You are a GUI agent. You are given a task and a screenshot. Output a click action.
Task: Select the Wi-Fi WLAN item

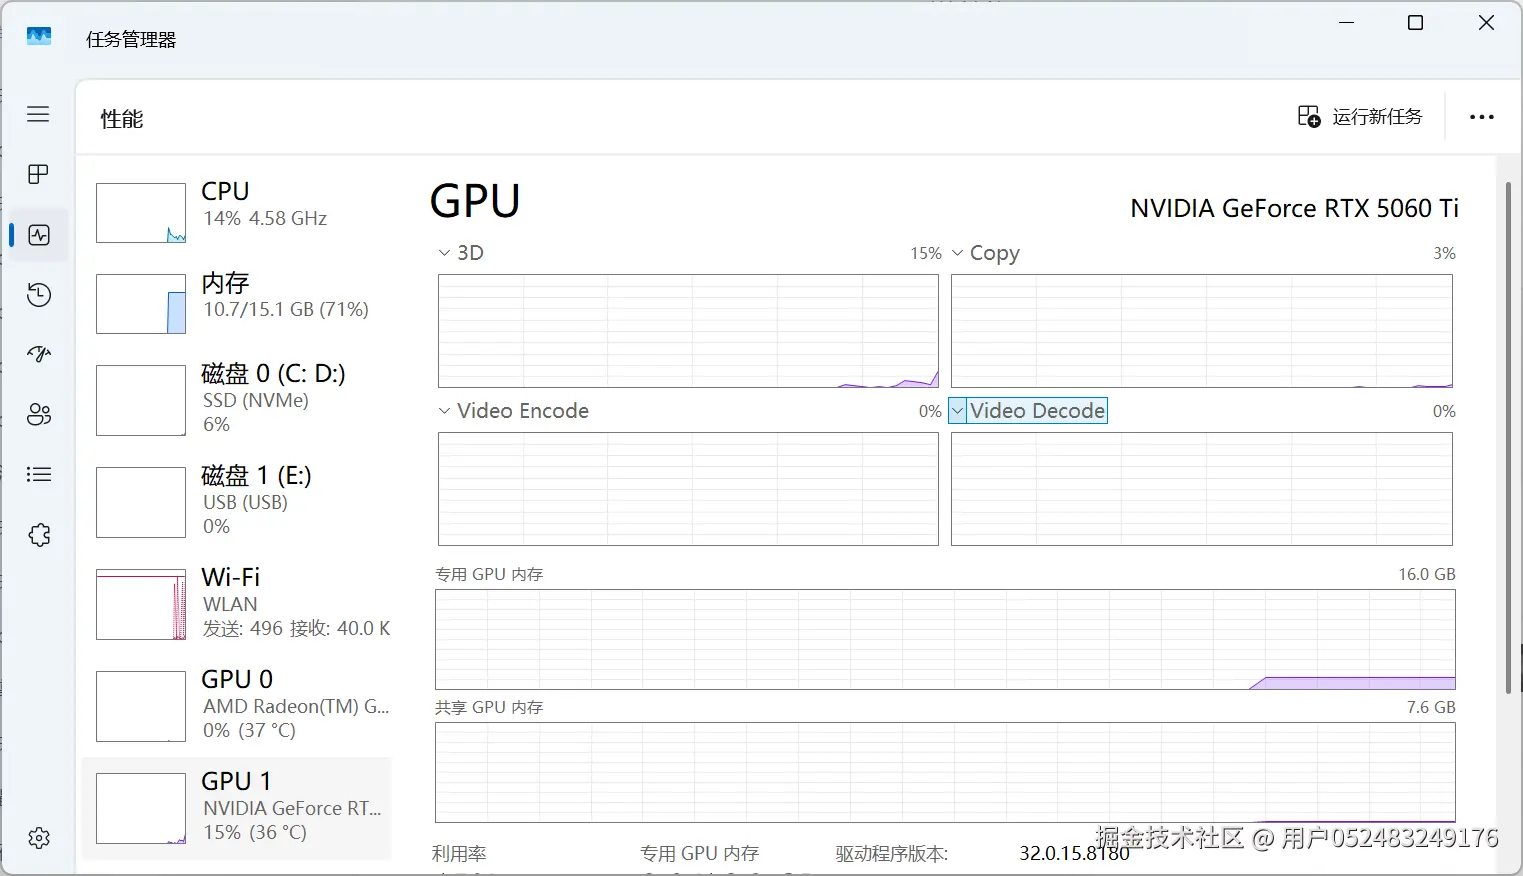coord(237,604)
